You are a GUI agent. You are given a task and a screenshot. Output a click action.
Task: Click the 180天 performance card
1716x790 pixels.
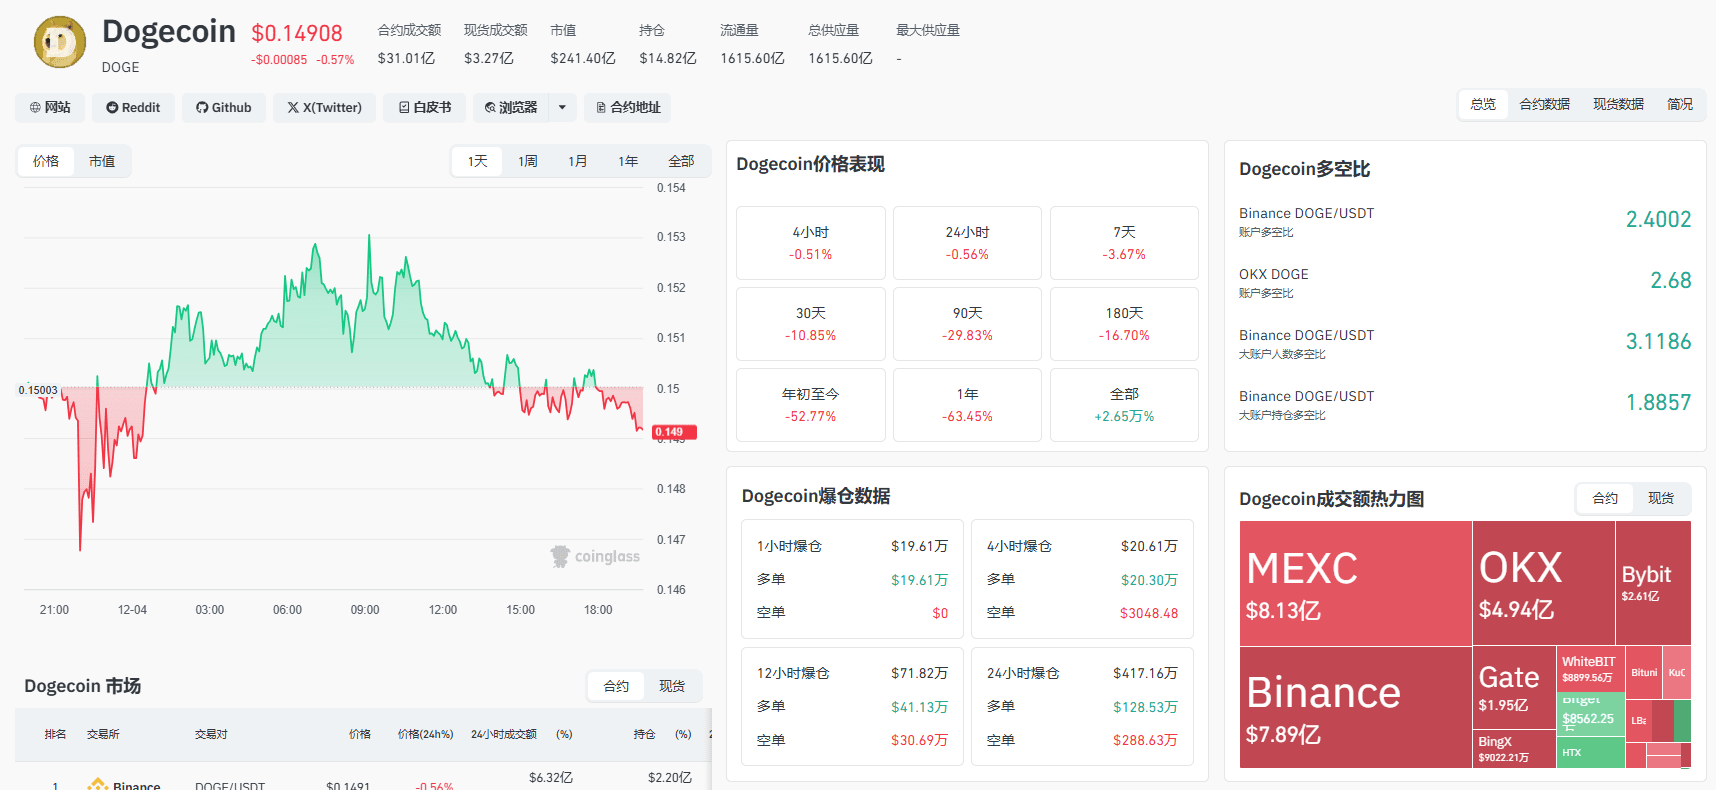(x=1124, y=324)
